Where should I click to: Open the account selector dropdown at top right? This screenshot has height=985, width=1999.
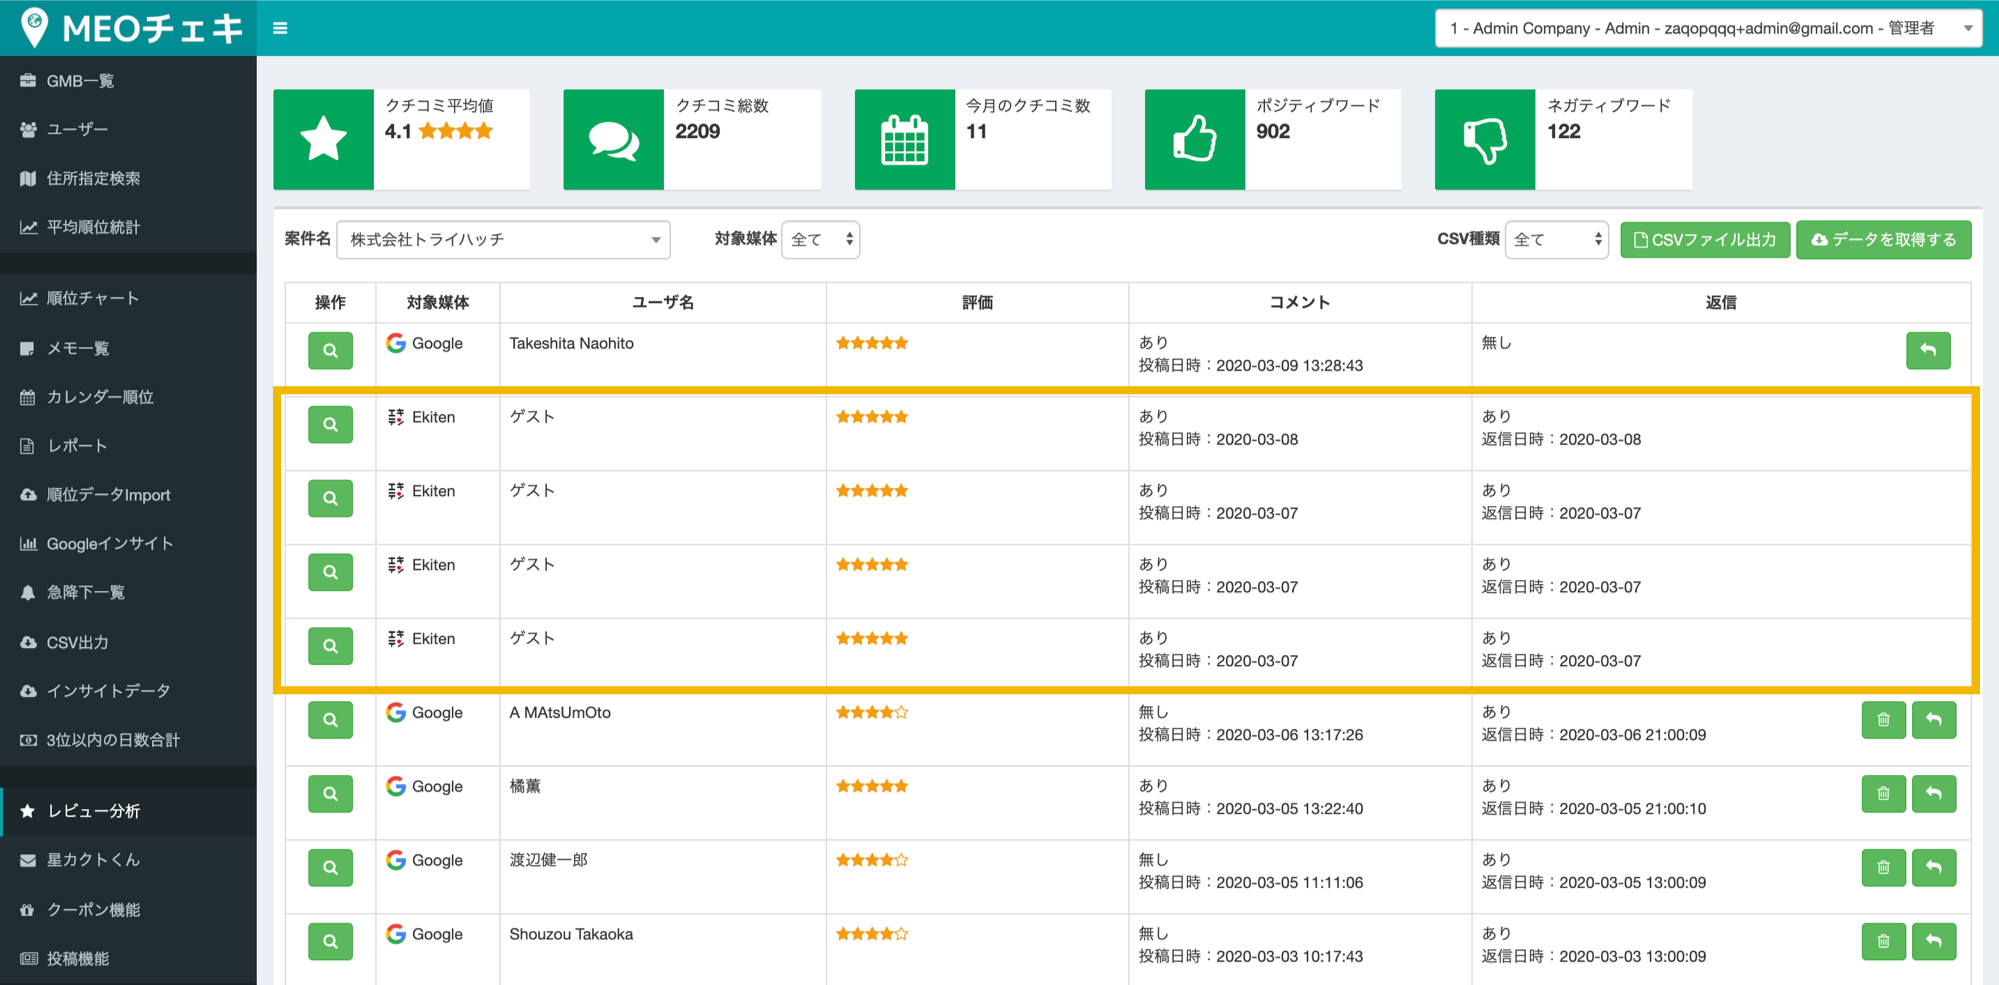pyautogui.click(x=1708, y=28)
